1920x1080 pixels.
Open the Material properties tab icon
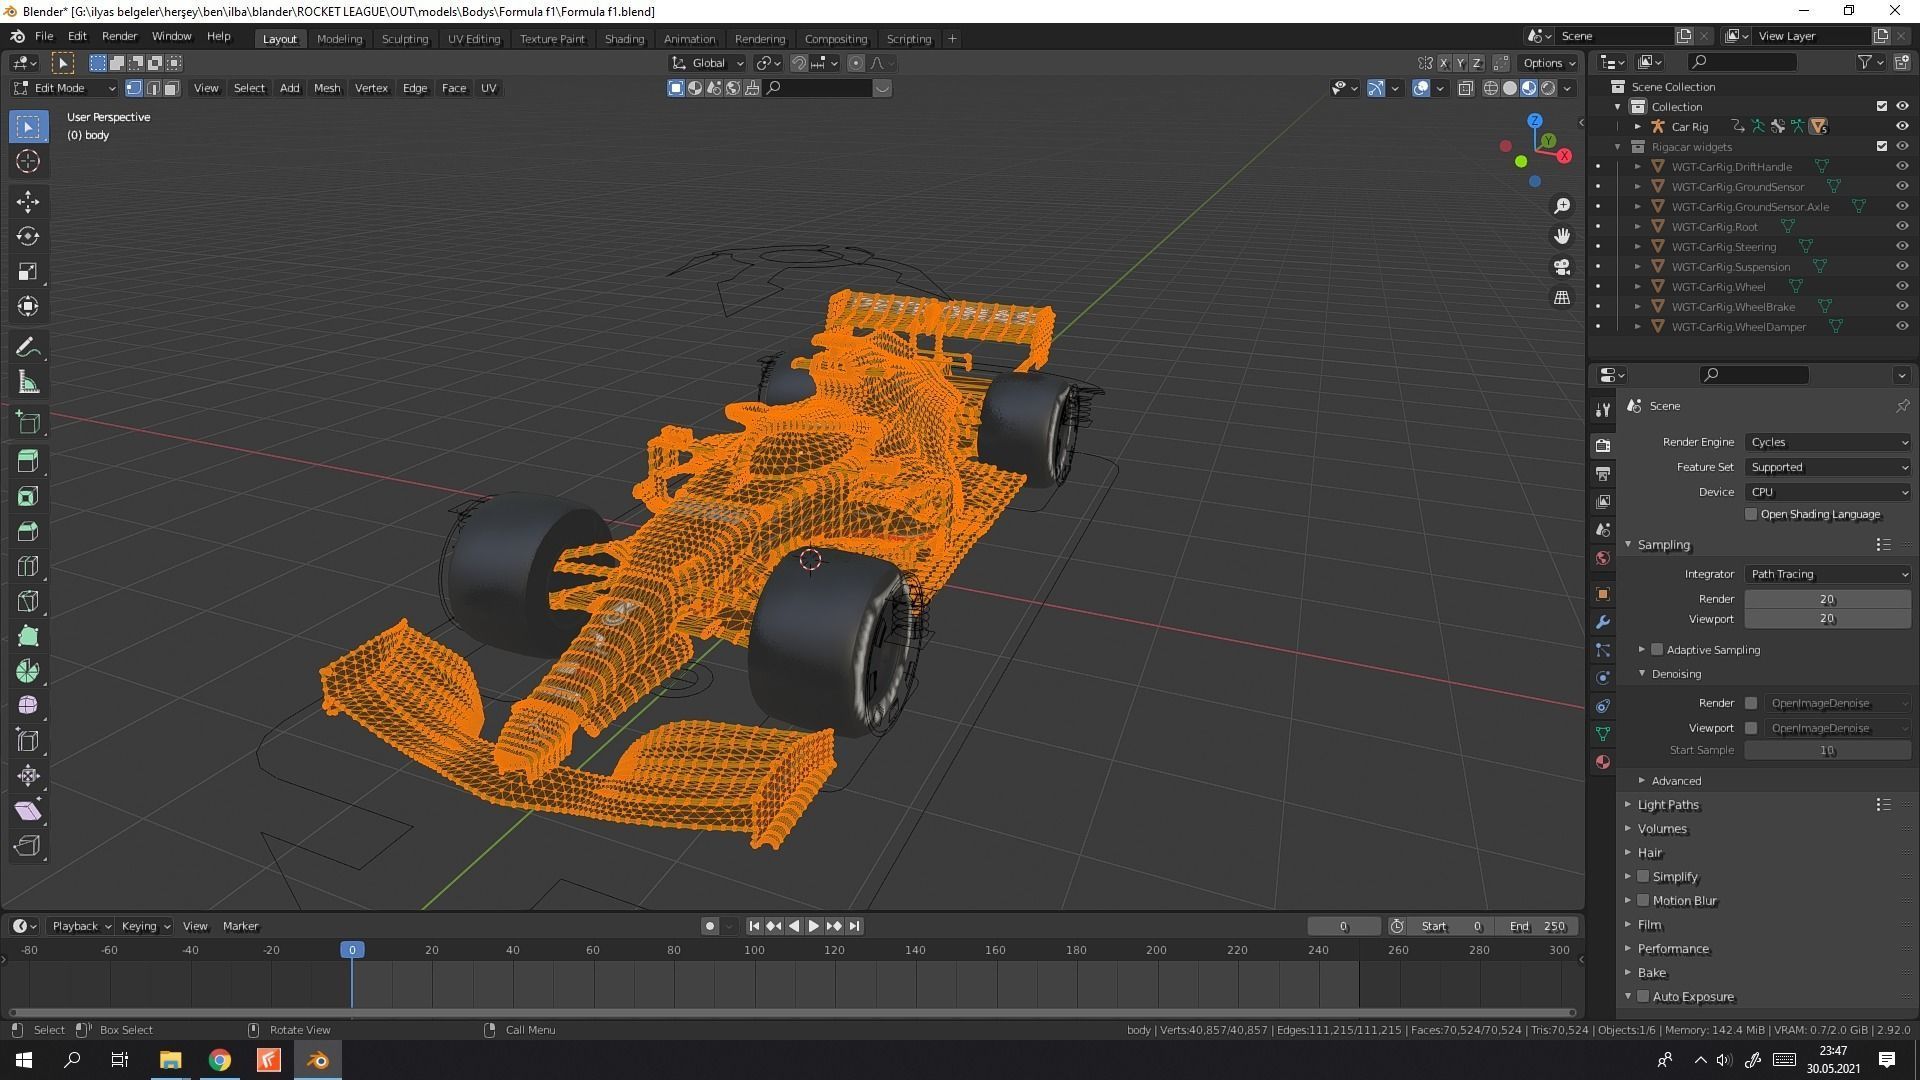click(1603, 762)
